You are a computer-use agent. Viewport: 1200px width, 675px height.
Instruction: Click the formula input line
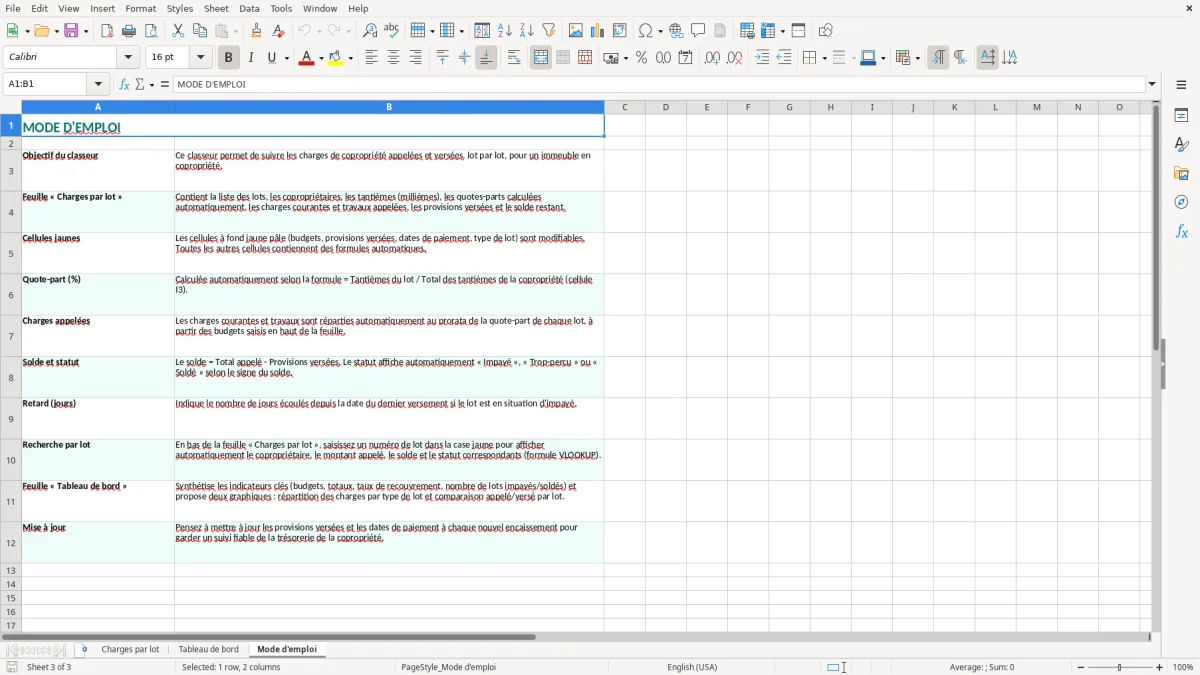[659, 85]
